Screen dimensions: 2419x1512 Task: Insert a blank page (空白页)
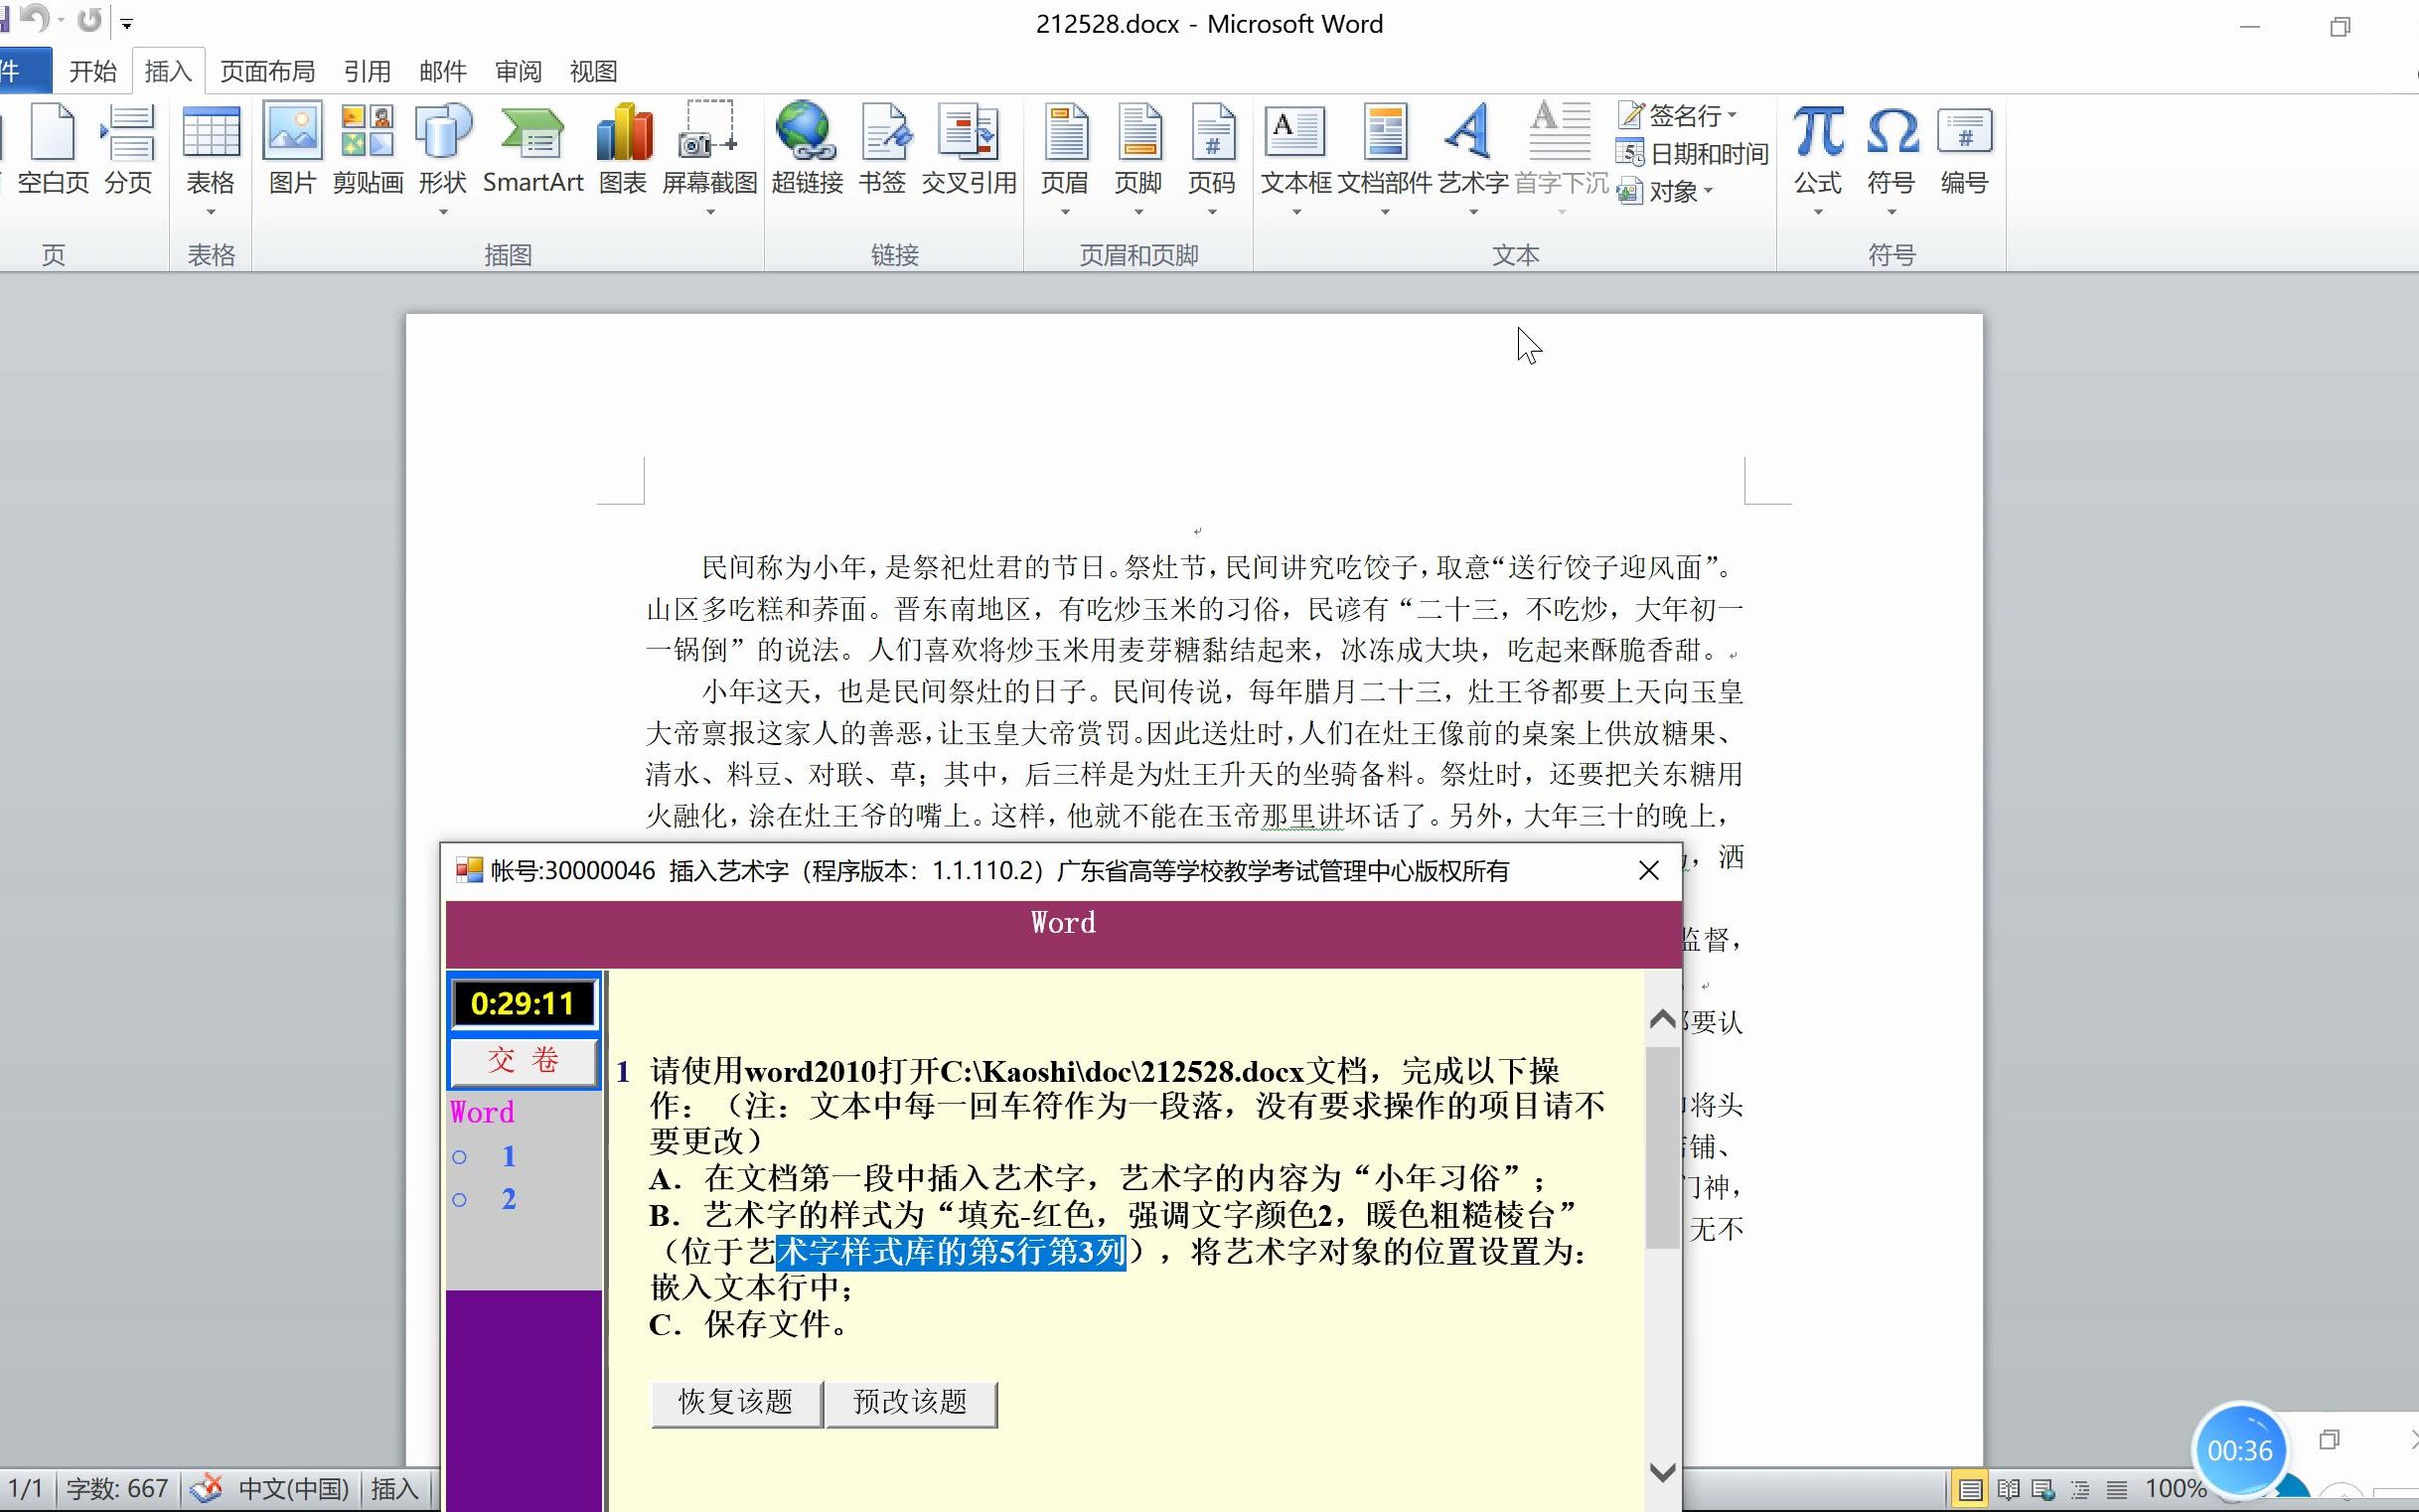53,150
